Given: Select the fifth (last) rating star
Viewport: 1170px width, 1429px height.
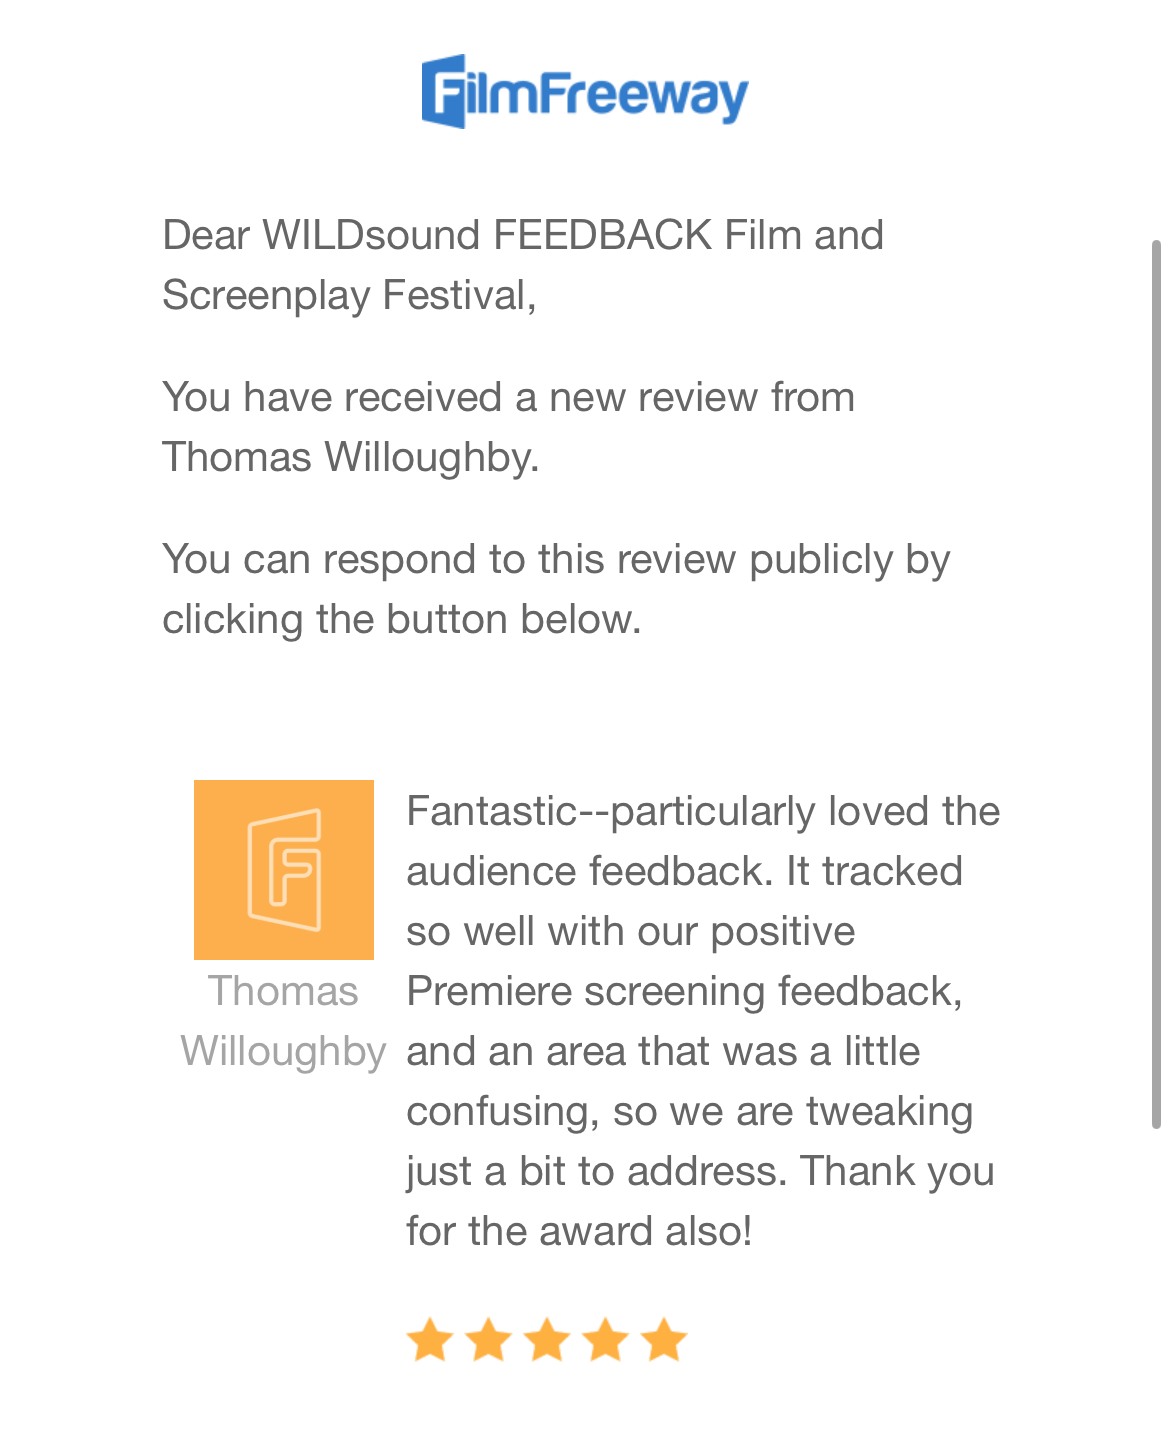Looking at the screenshot, I should pyautogui.click(x=664, y=1340).
